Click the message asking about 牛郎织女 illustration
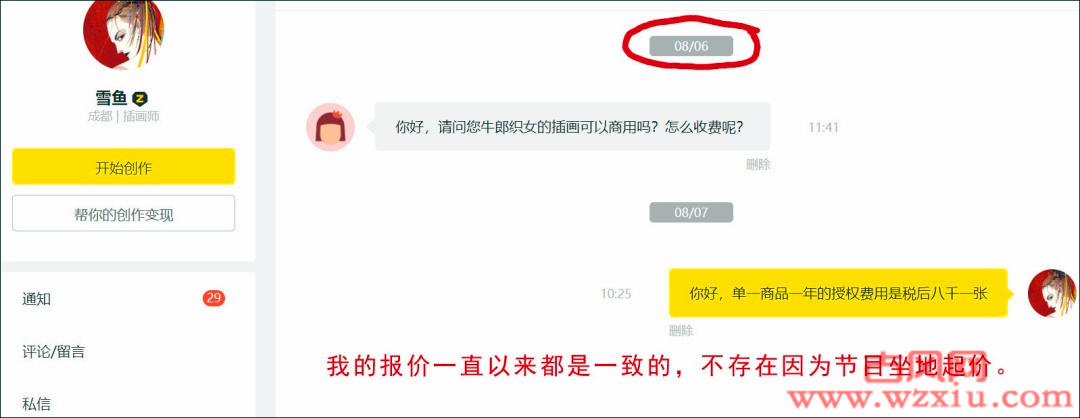Image resolution: width=1080 pixels, height=418 pixels. pos(572,127)
